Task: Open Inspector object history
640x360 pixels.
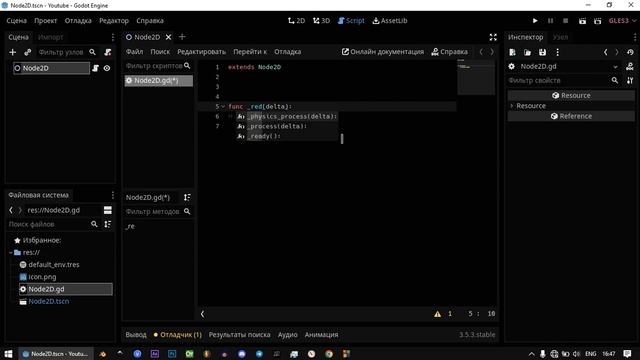Action: [630, 52]
